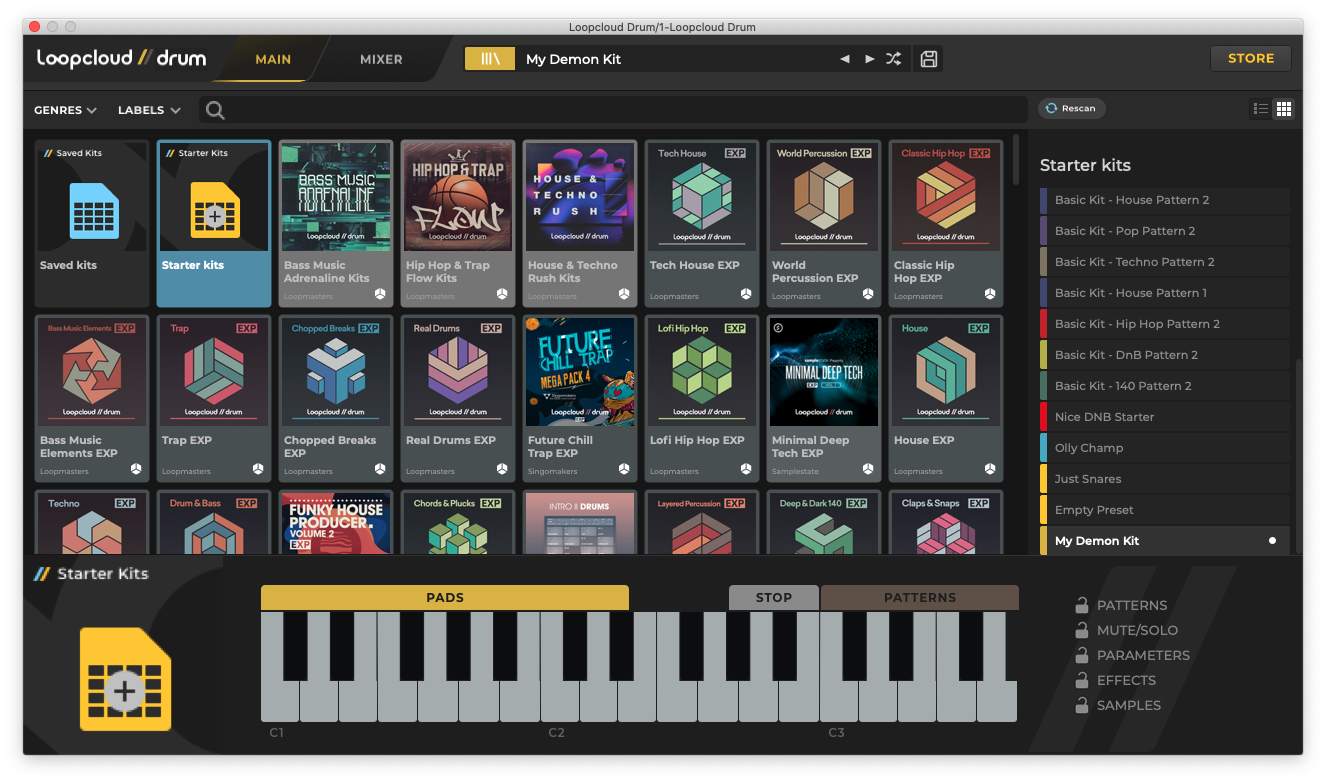Load Basic Kit - 140 Pattern 2

point(1165,386)
